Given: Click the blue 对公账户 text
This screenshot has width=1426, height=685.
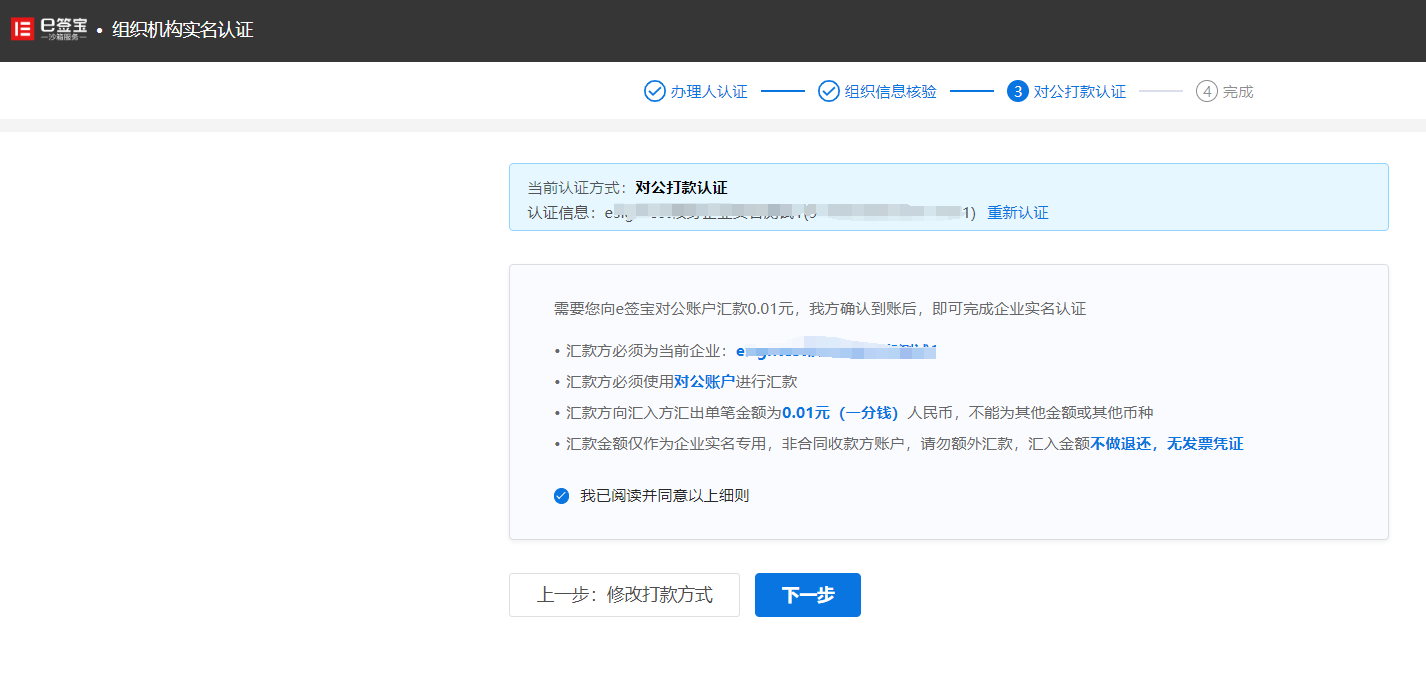Looking at the screenshot, I should [704, 381].
